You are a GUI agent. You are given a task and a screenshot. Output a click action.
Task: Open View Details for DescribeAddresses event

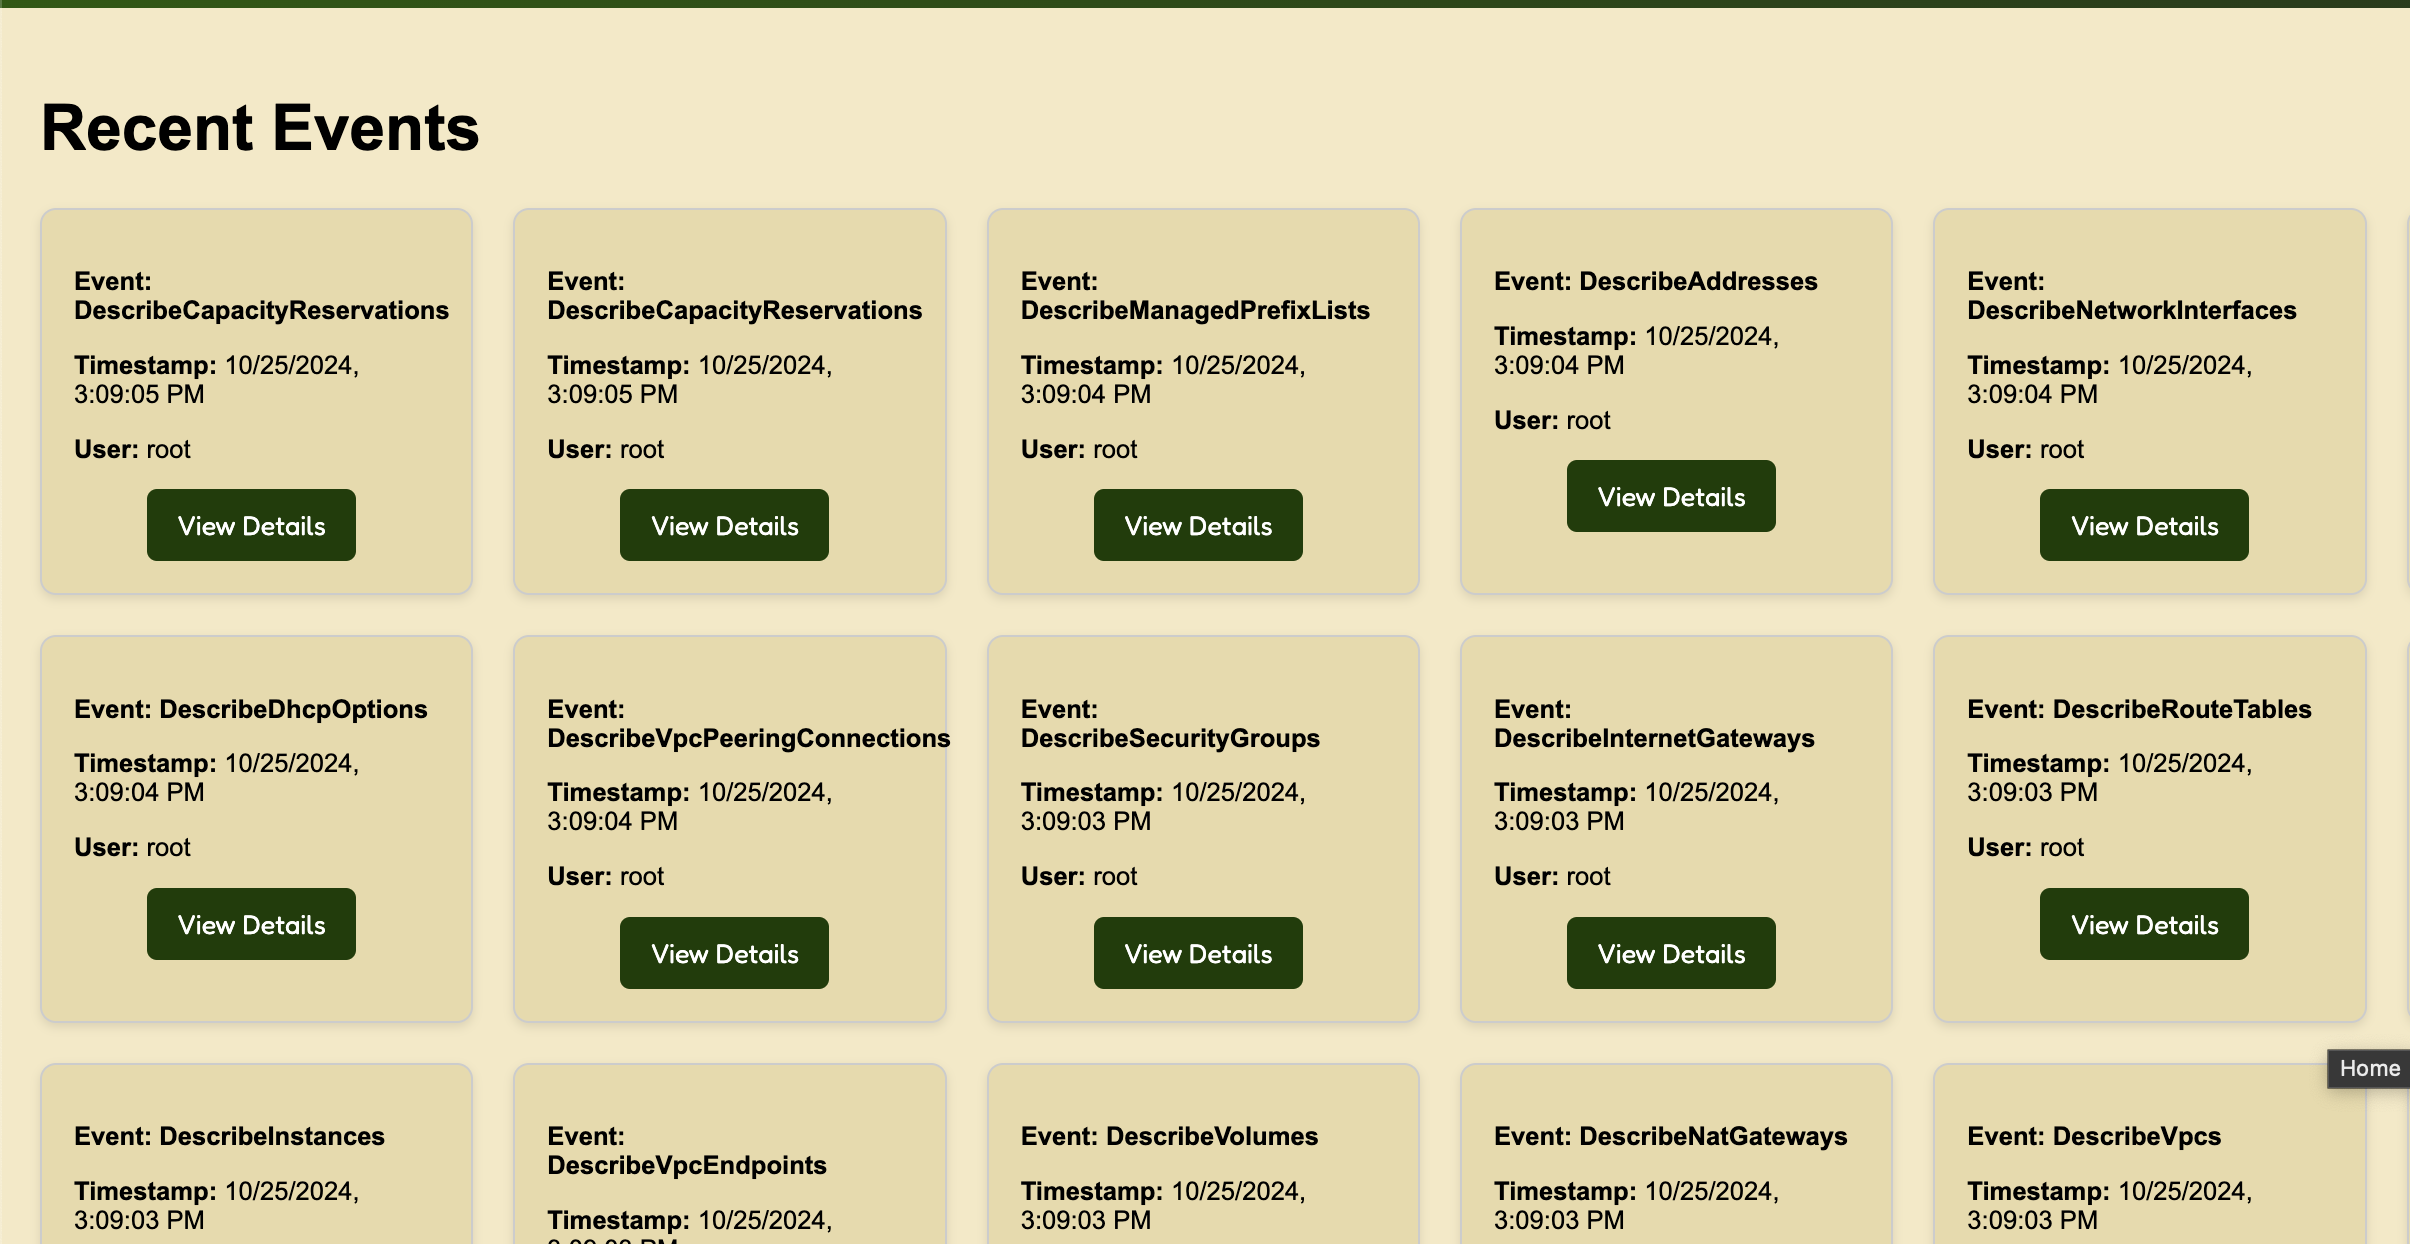(x=1670, y=496)
